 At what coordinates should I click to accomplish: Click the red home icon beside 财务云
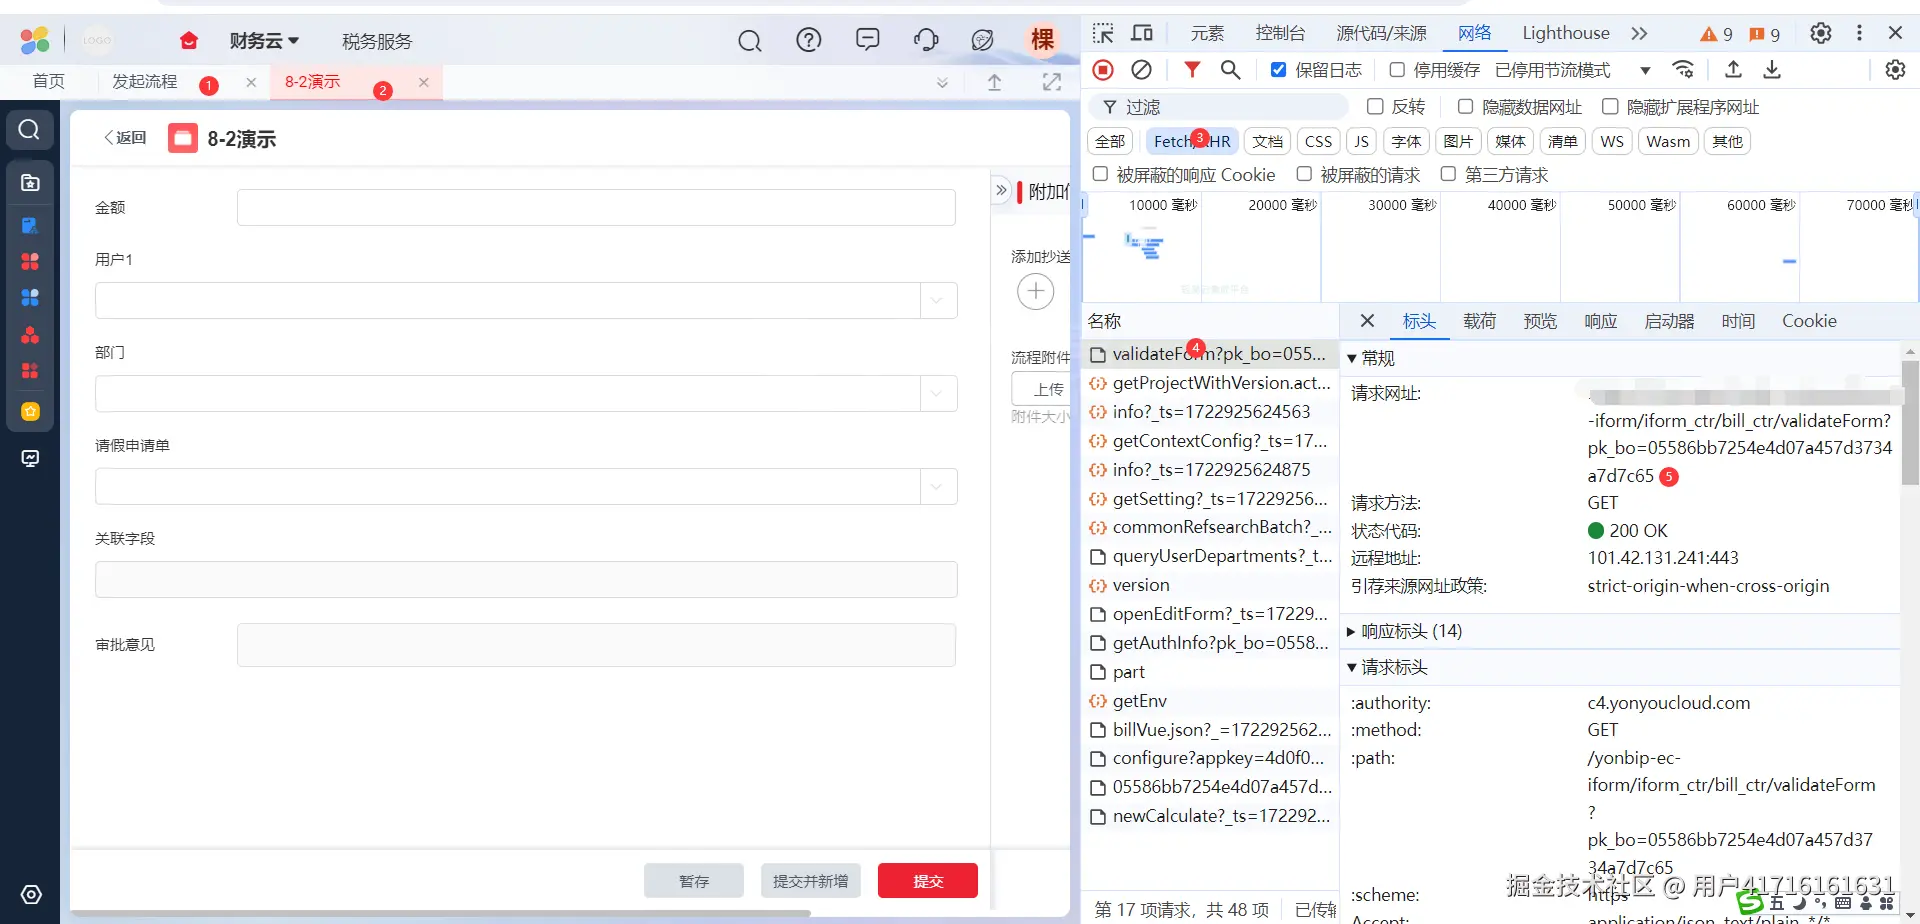[x=188, y=41]
